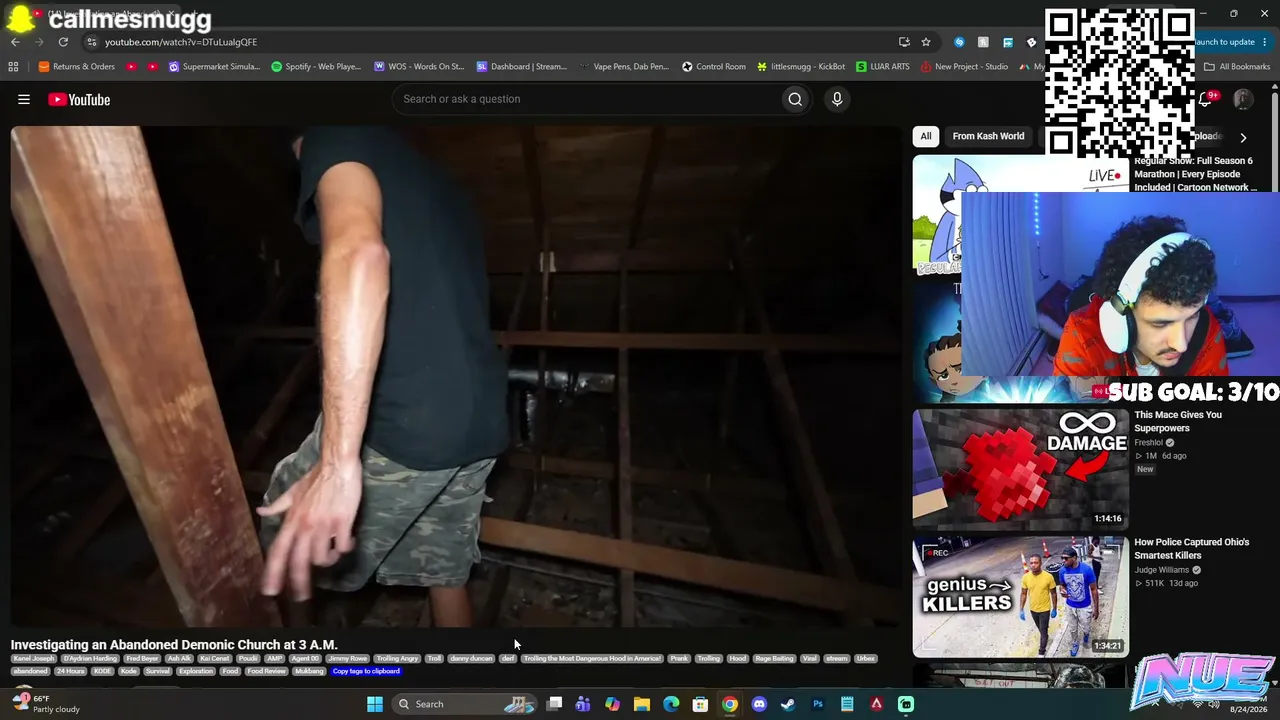Screen dimensions: 1280x720
Task: Open YouTube notifications bell
Action: (1205, 99)
